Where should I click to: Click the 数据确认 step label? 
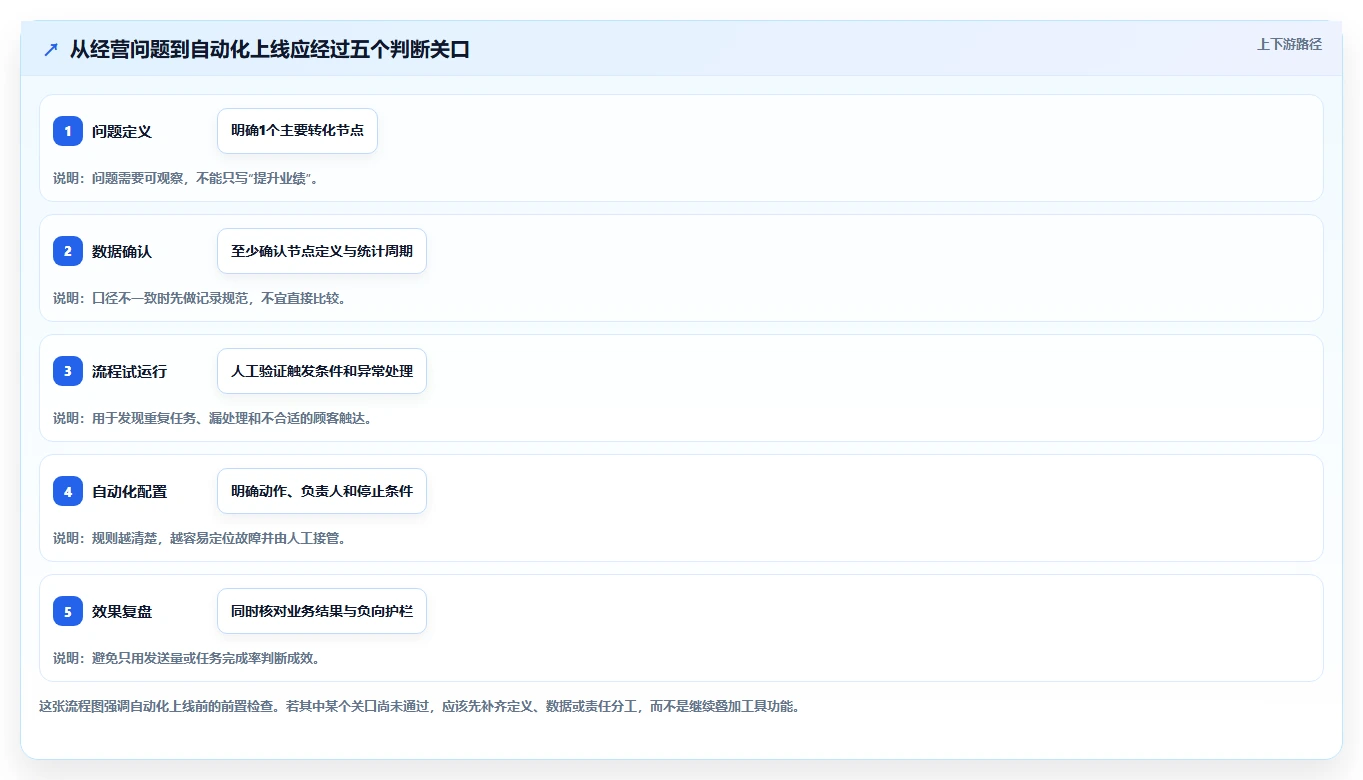pyautogui.click(x=122, y=251)
